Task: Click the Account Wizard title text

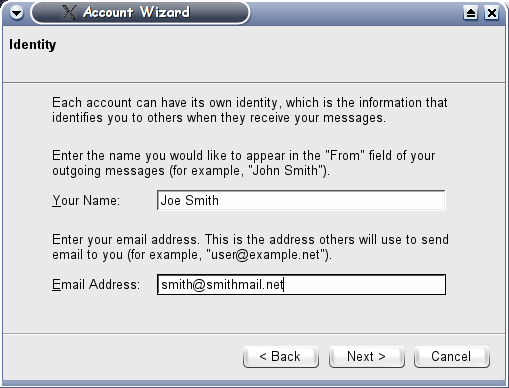Action: (136, 12)
